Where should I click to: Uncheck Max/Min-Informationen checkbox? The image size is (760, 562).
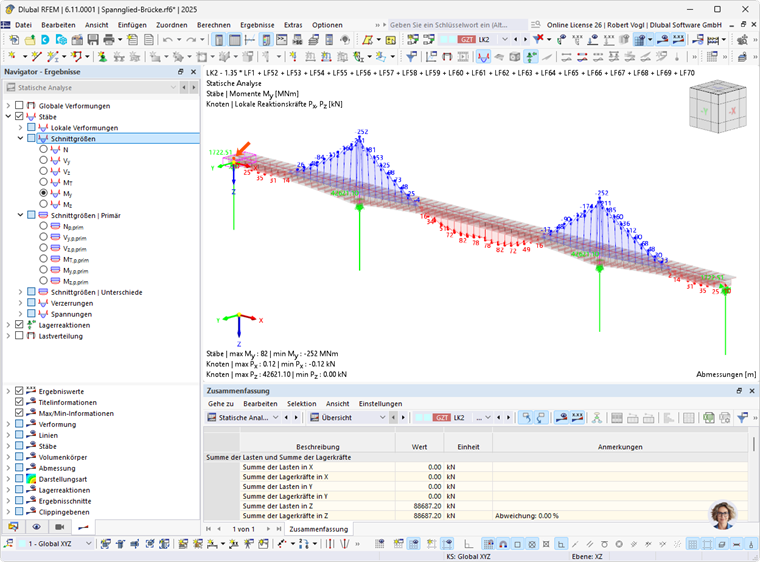(19, 413)
